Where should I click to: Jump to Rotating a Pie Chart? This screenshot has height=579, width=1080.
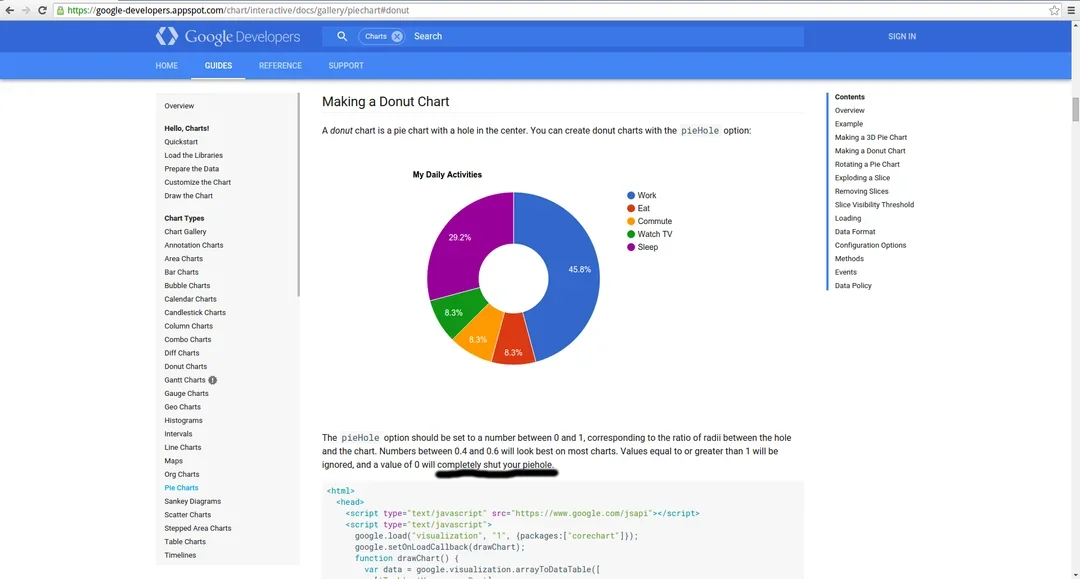click(867, 165)
